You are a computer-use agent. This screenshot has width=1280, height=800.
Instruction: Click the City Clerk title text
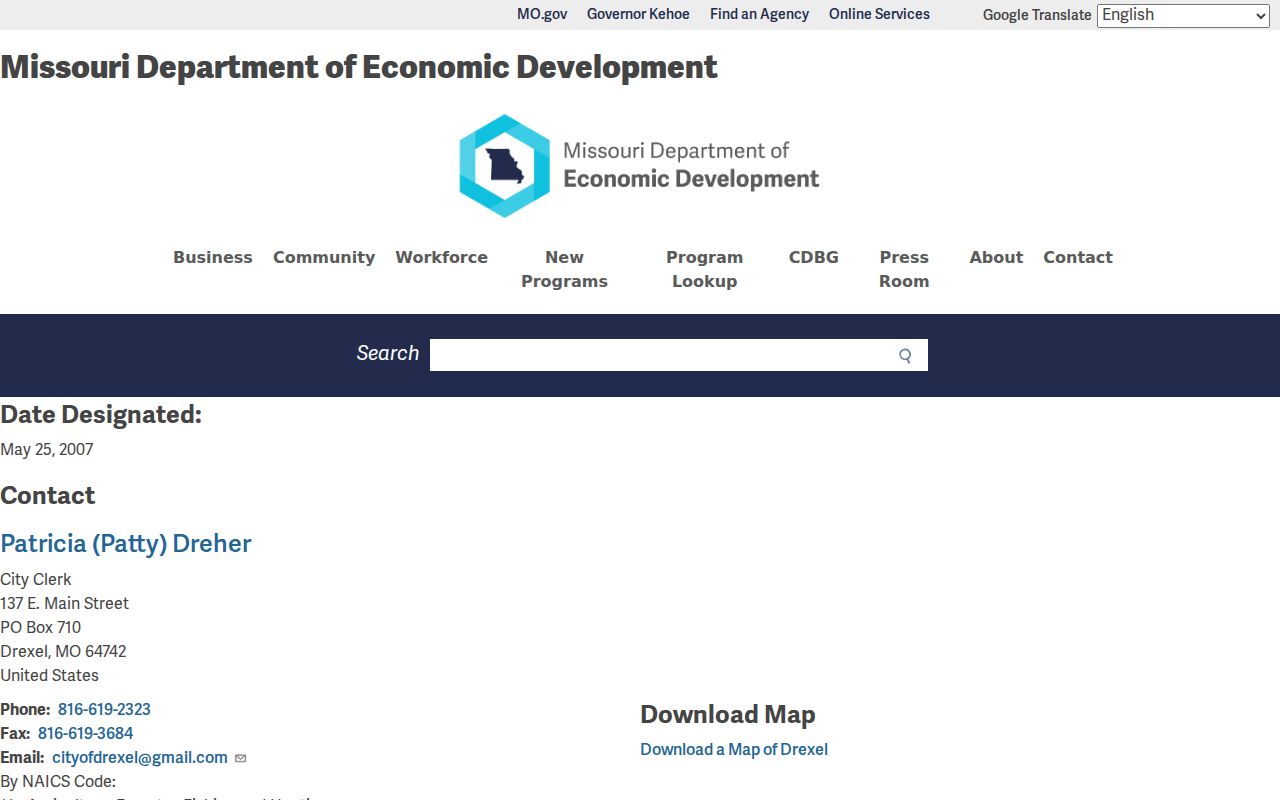pyautogui.click(x=36, y=579)
